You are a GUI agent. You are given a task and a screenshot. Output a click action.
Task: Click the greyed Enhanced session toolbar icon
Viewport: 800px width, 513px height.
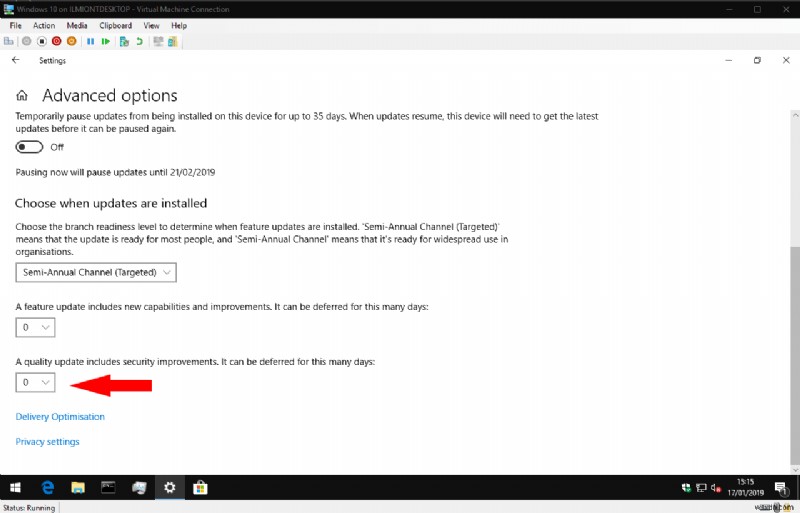pyautogui.click(x=158, y=41)
